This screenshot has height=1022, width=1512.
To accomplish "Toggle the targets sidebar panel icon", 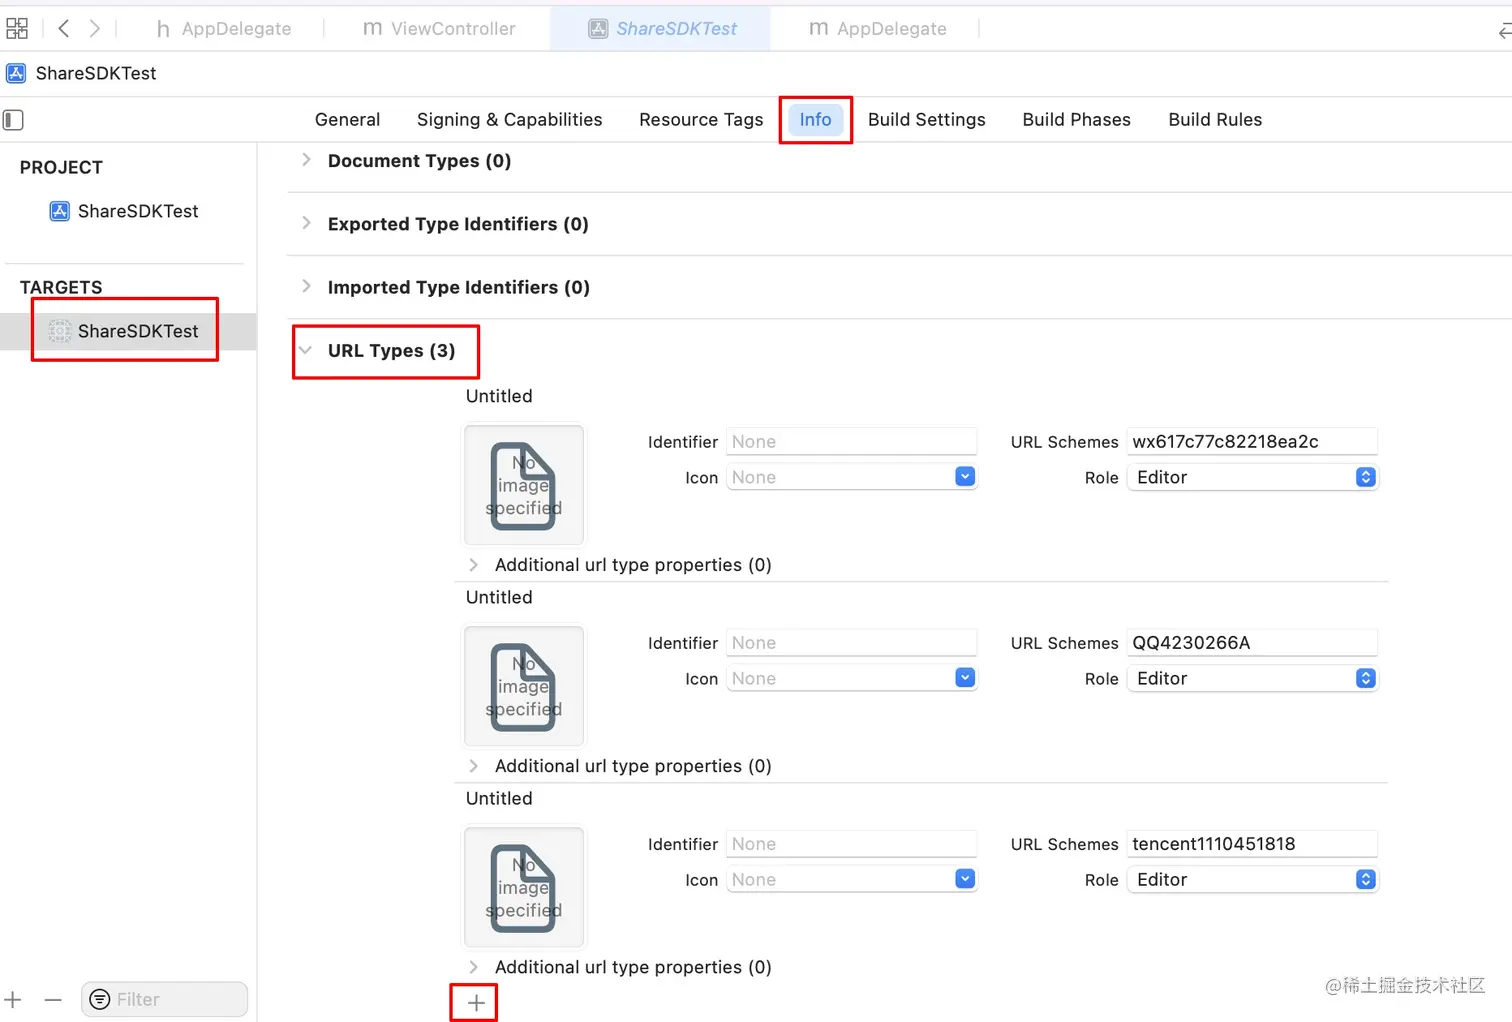I will [x=13, y=120].
